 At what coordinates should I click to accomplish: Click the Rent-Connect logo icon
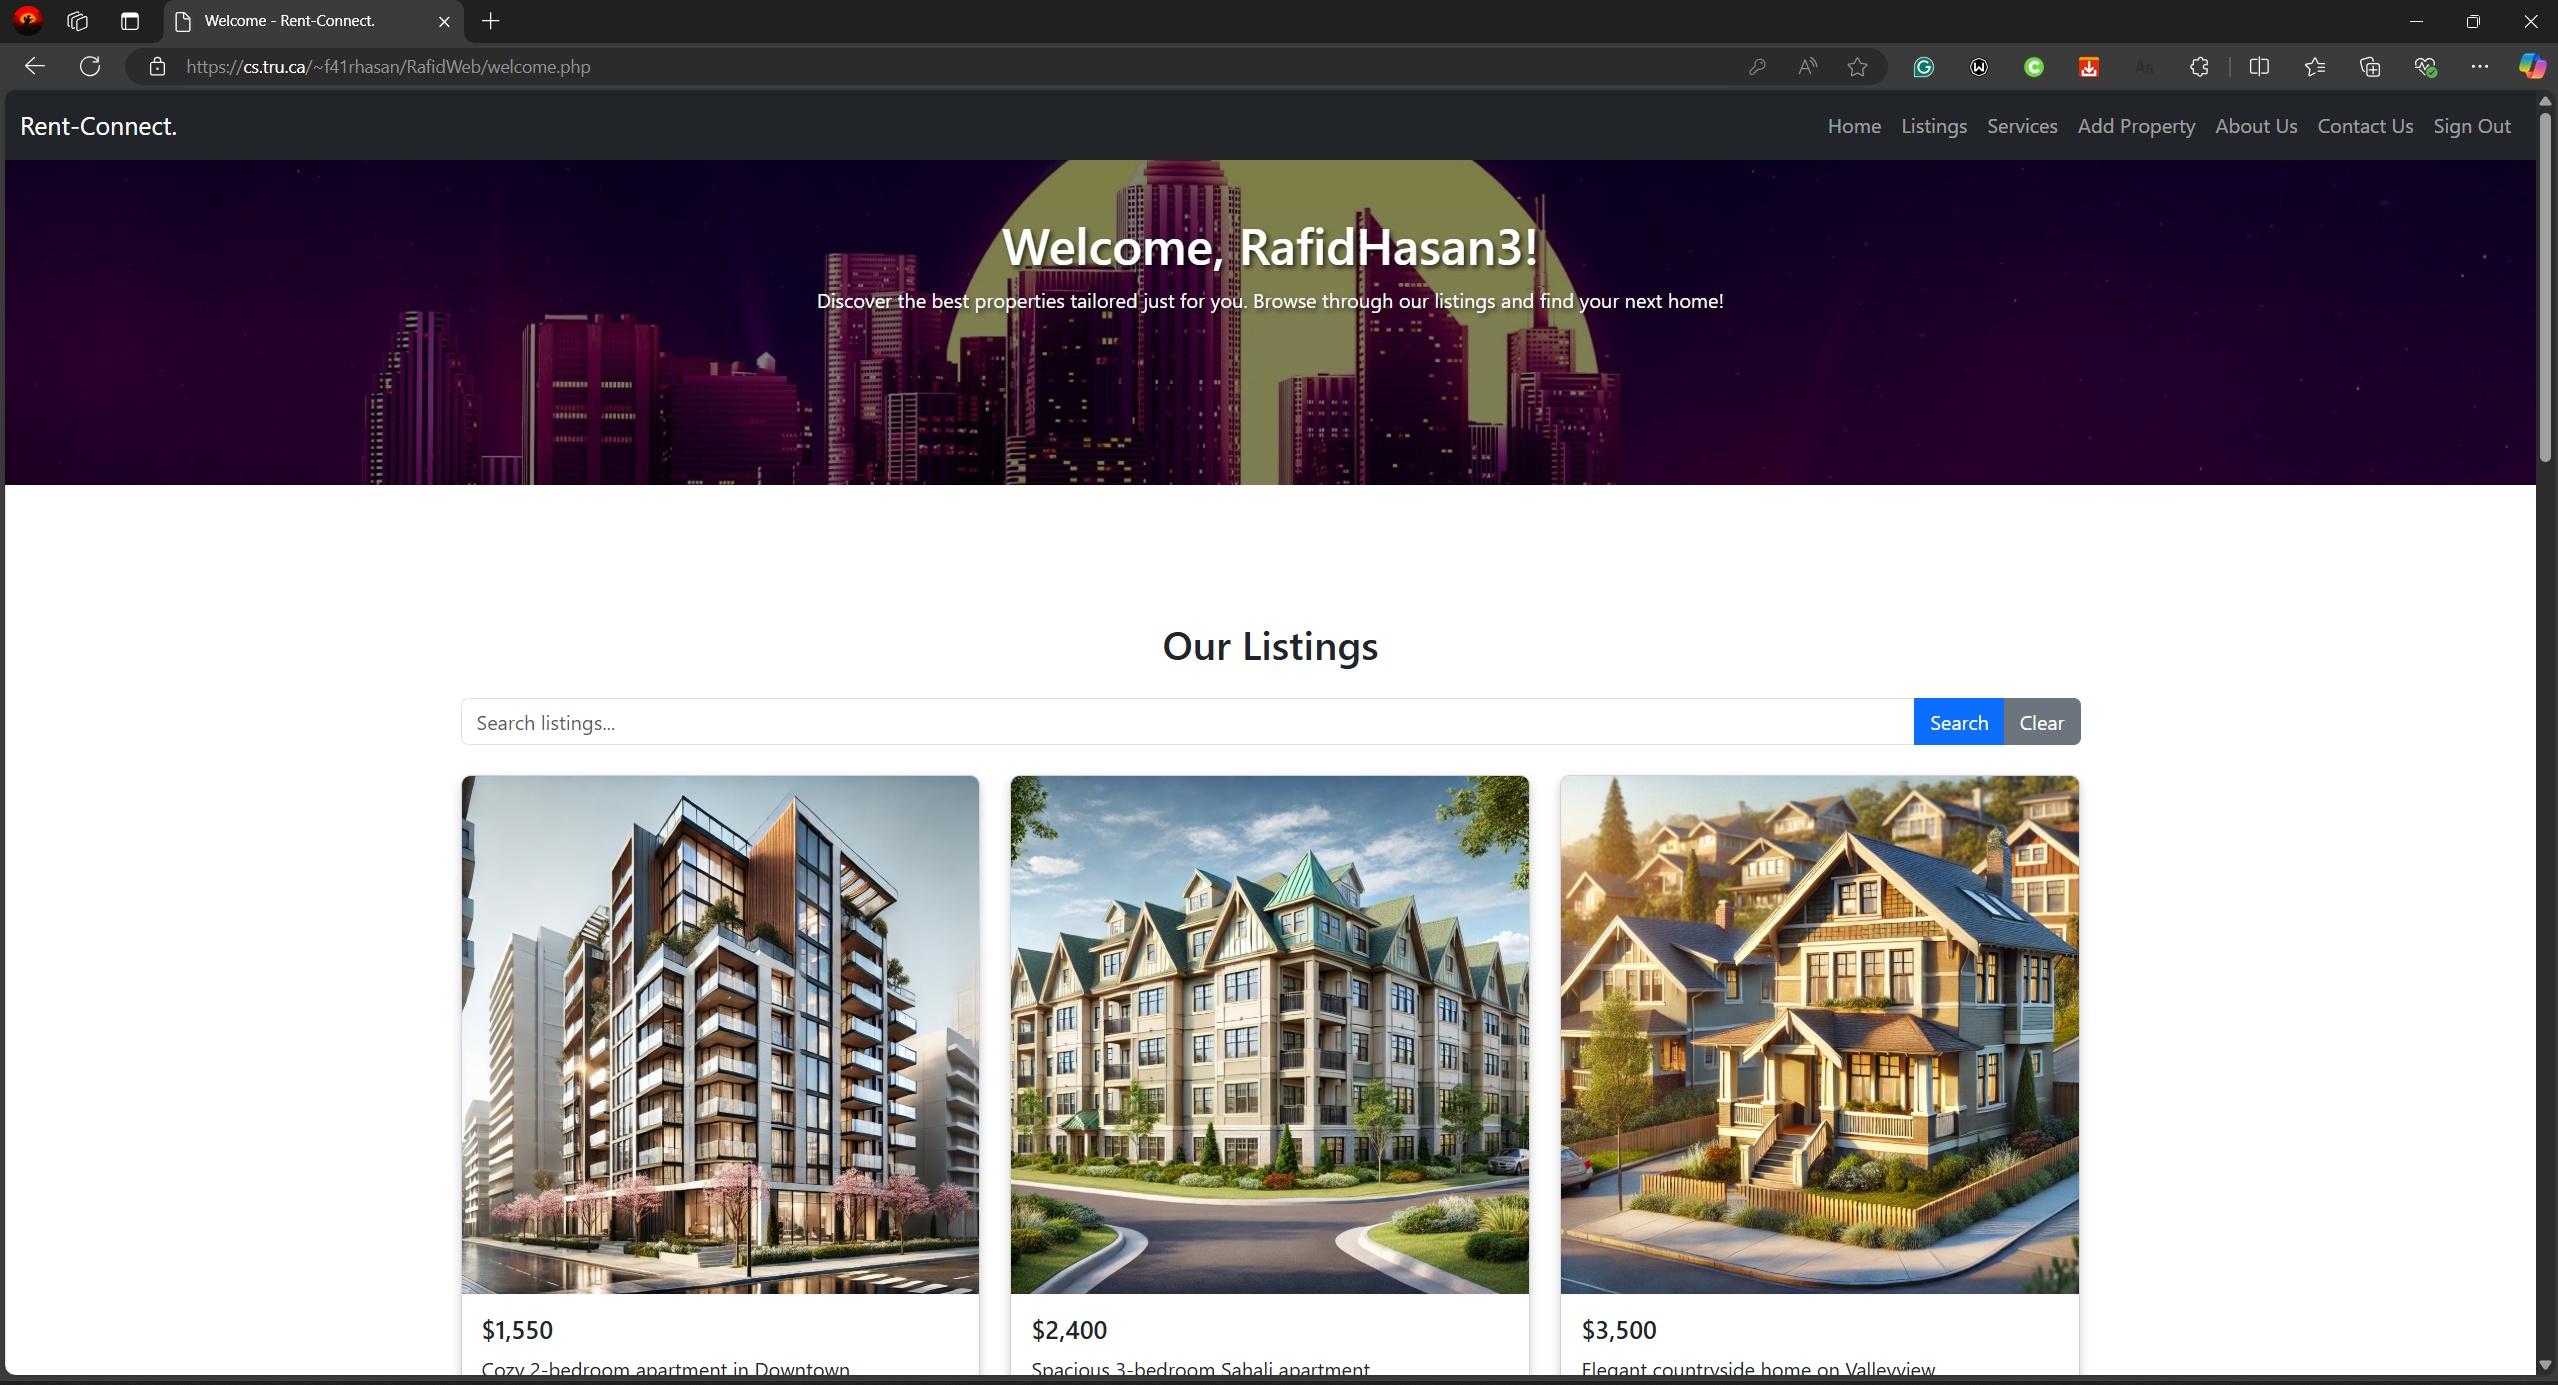(x=97, y=126)
